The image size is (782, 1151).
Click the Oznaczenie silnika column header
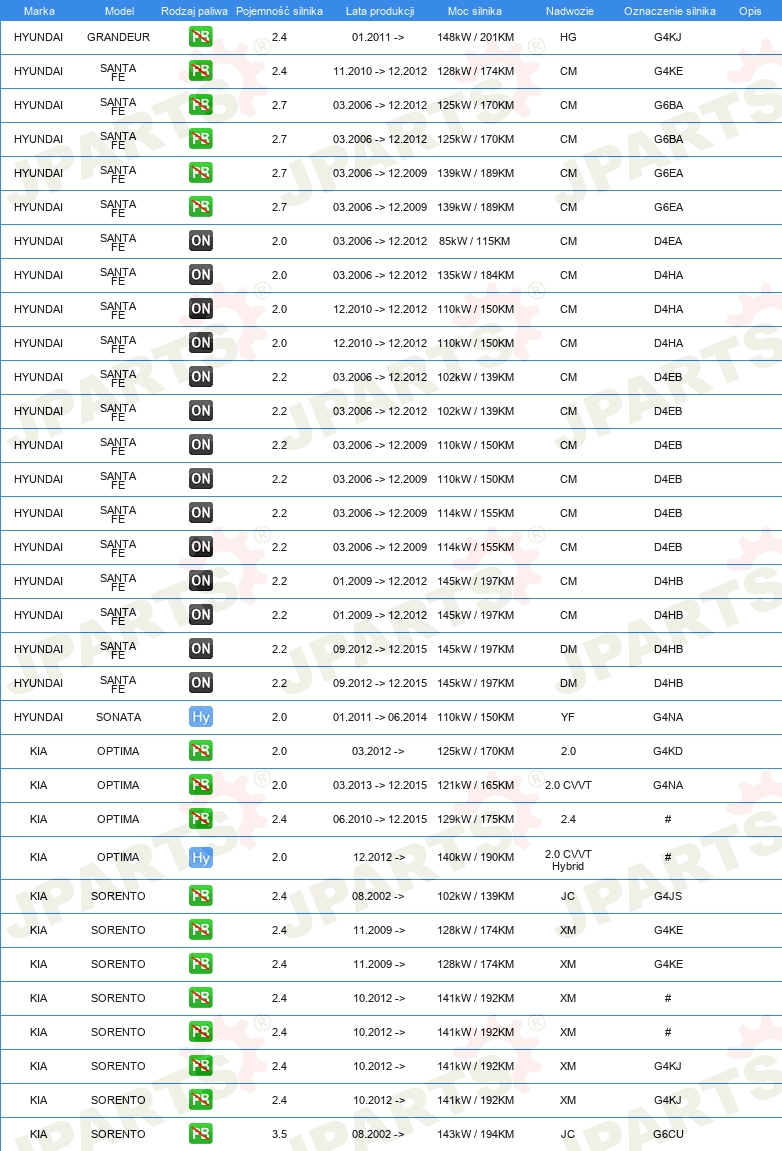coord(670,11)
